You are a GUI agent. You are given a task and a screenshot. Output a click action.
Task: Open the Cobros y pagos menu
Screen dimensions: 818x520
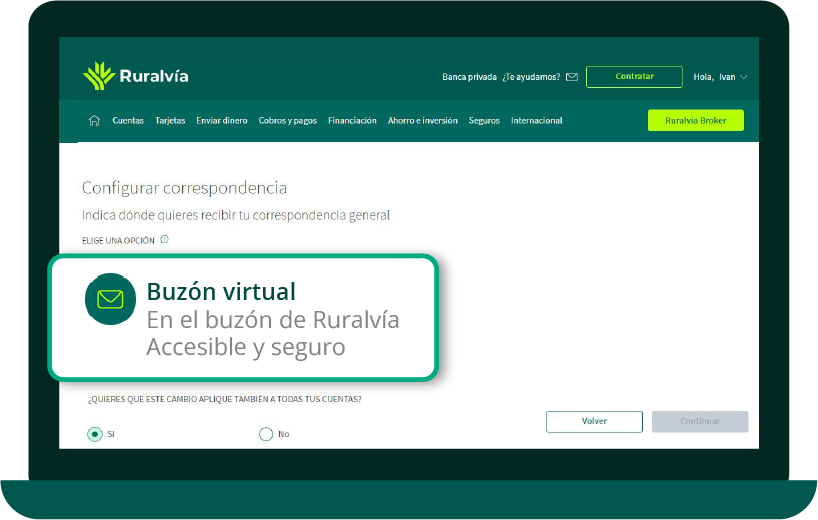(288, 120)
